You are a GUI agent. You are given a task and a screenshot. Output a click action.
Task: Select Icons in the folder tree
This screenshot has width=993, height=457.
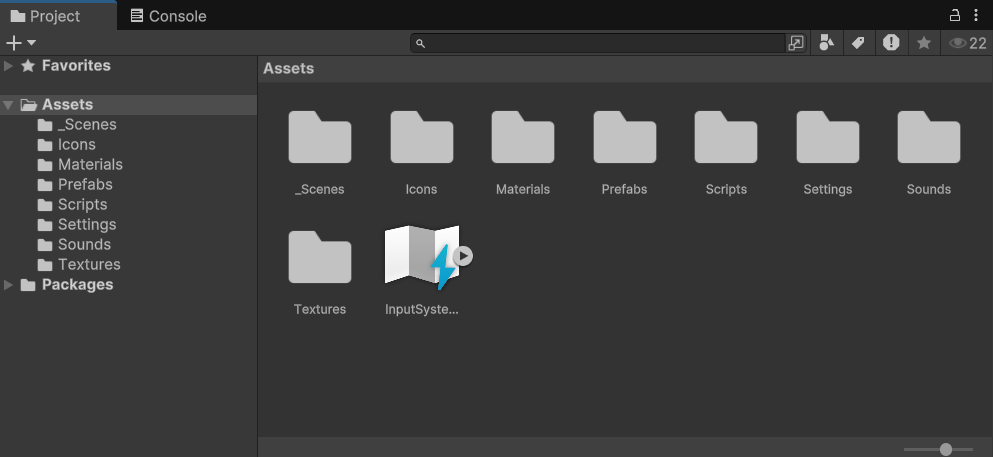click(x=77, y=145)
